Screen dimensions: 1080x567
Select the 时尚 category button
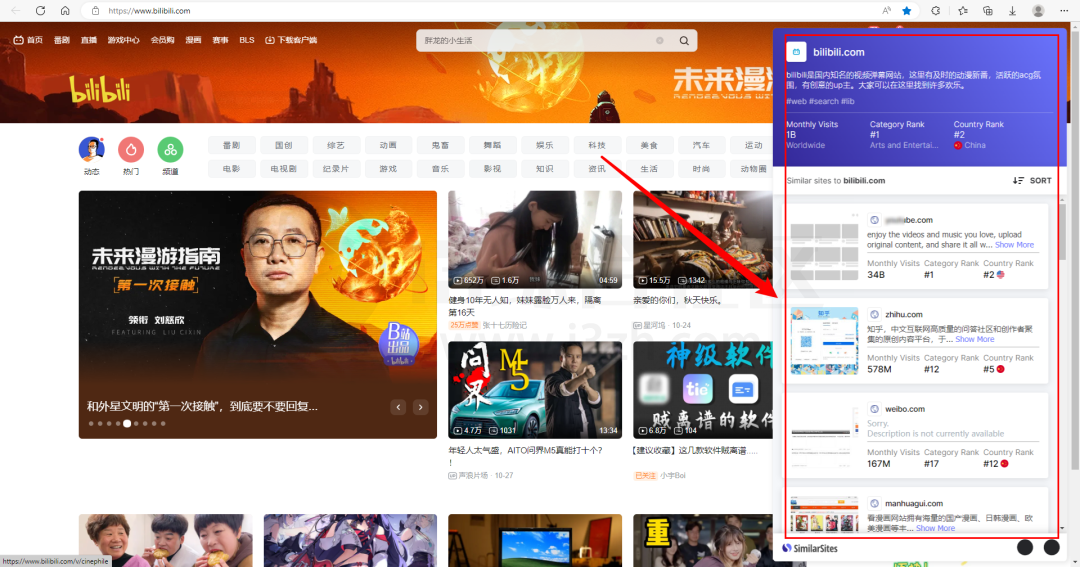(701, 169)
